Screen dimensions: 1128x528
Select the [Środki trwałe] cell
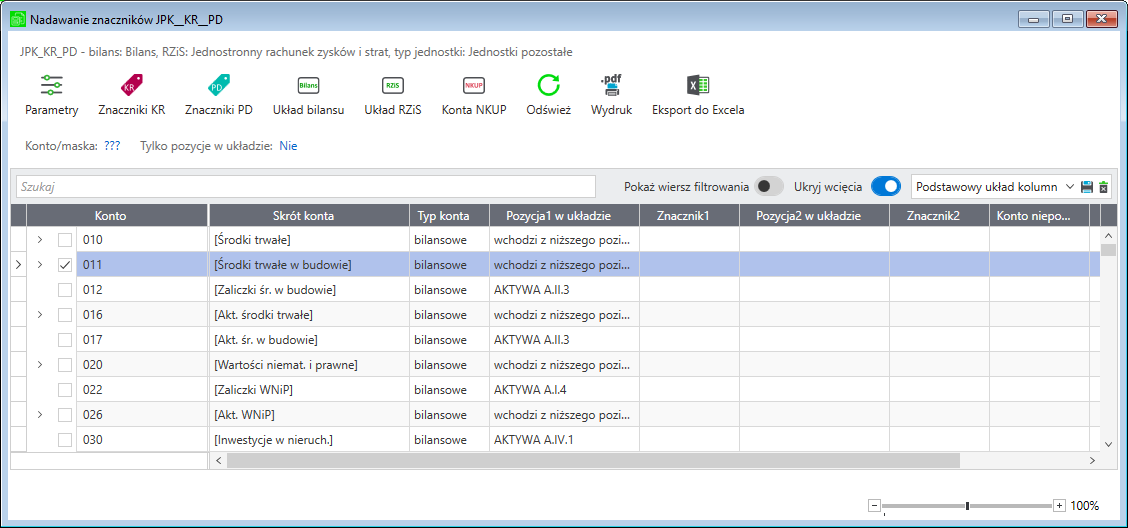pos(309,240)
